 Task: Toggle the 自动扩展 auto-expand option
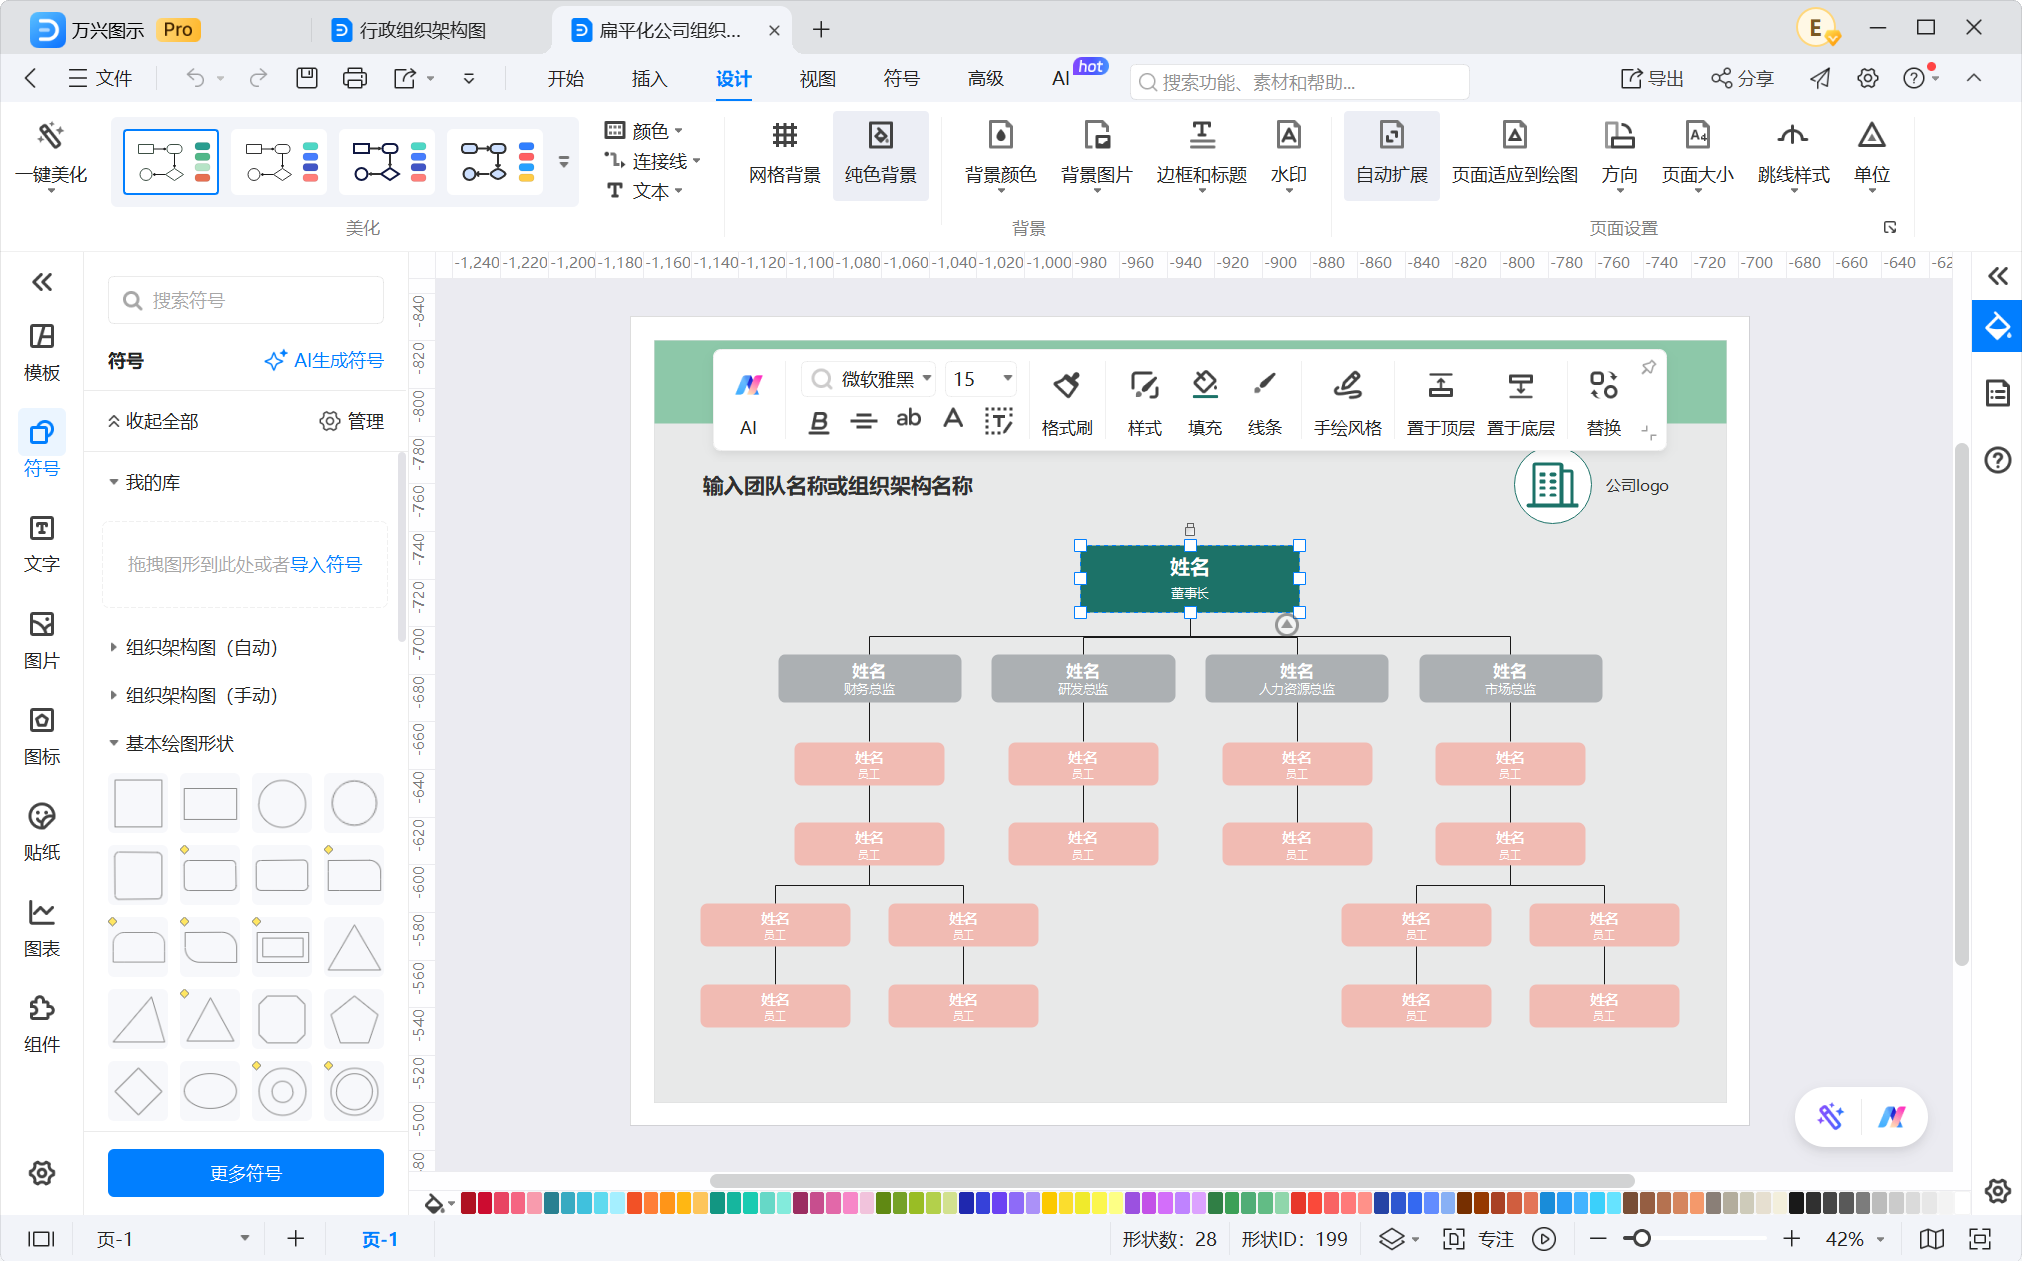(1391, 155)
